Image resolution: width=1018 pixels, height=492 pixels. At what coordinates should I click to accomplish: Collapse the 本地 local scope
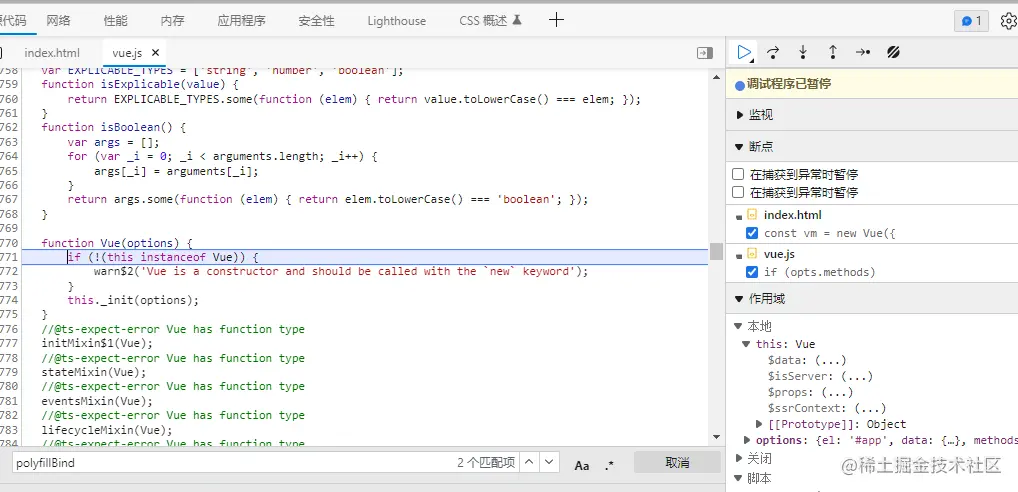point(738,326)
